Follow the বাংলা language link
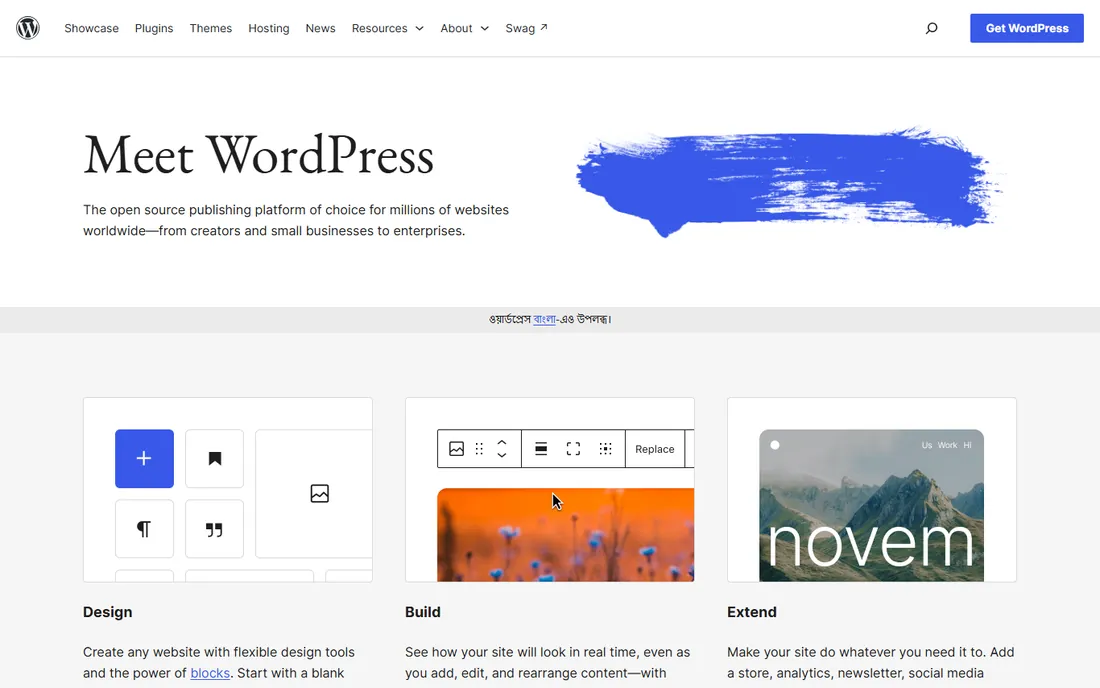 click(x=544, y=319)
